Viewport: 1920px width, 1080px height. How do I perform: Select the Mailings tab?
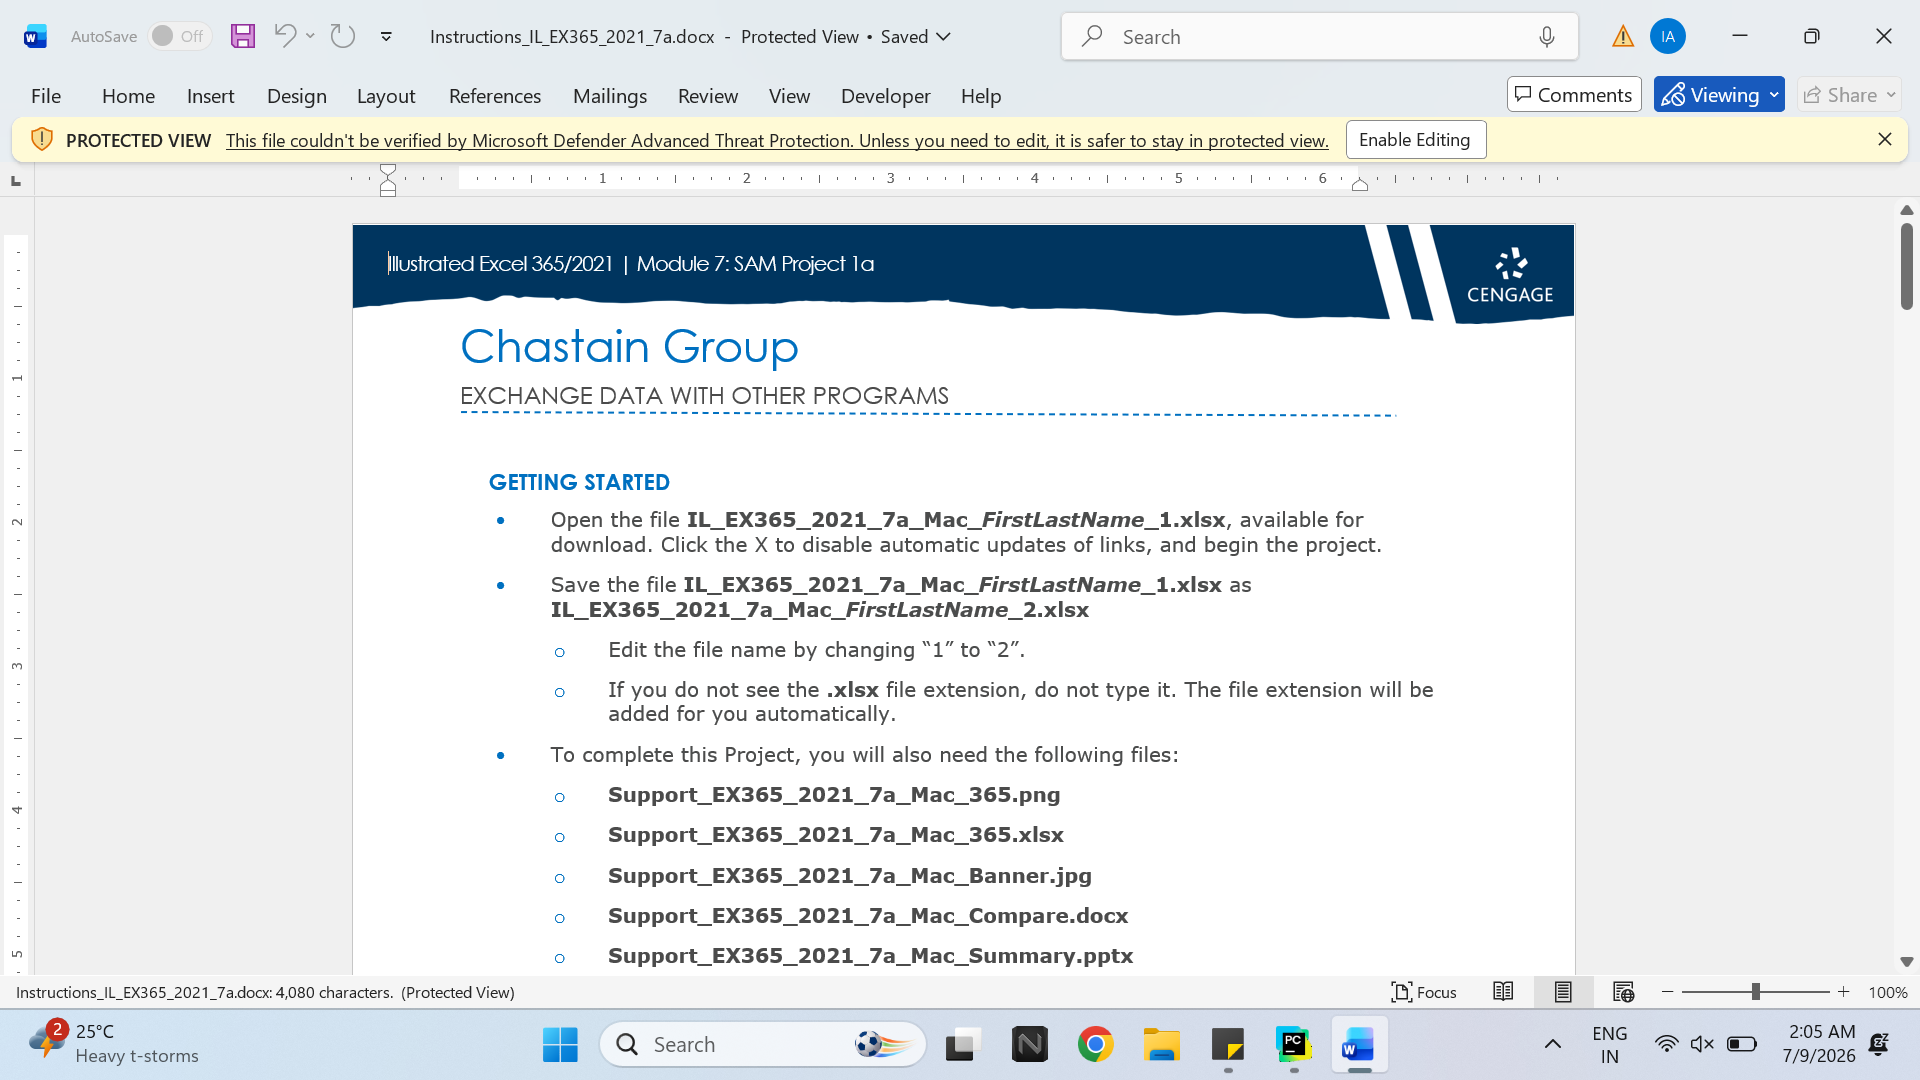tap(610, 96)
